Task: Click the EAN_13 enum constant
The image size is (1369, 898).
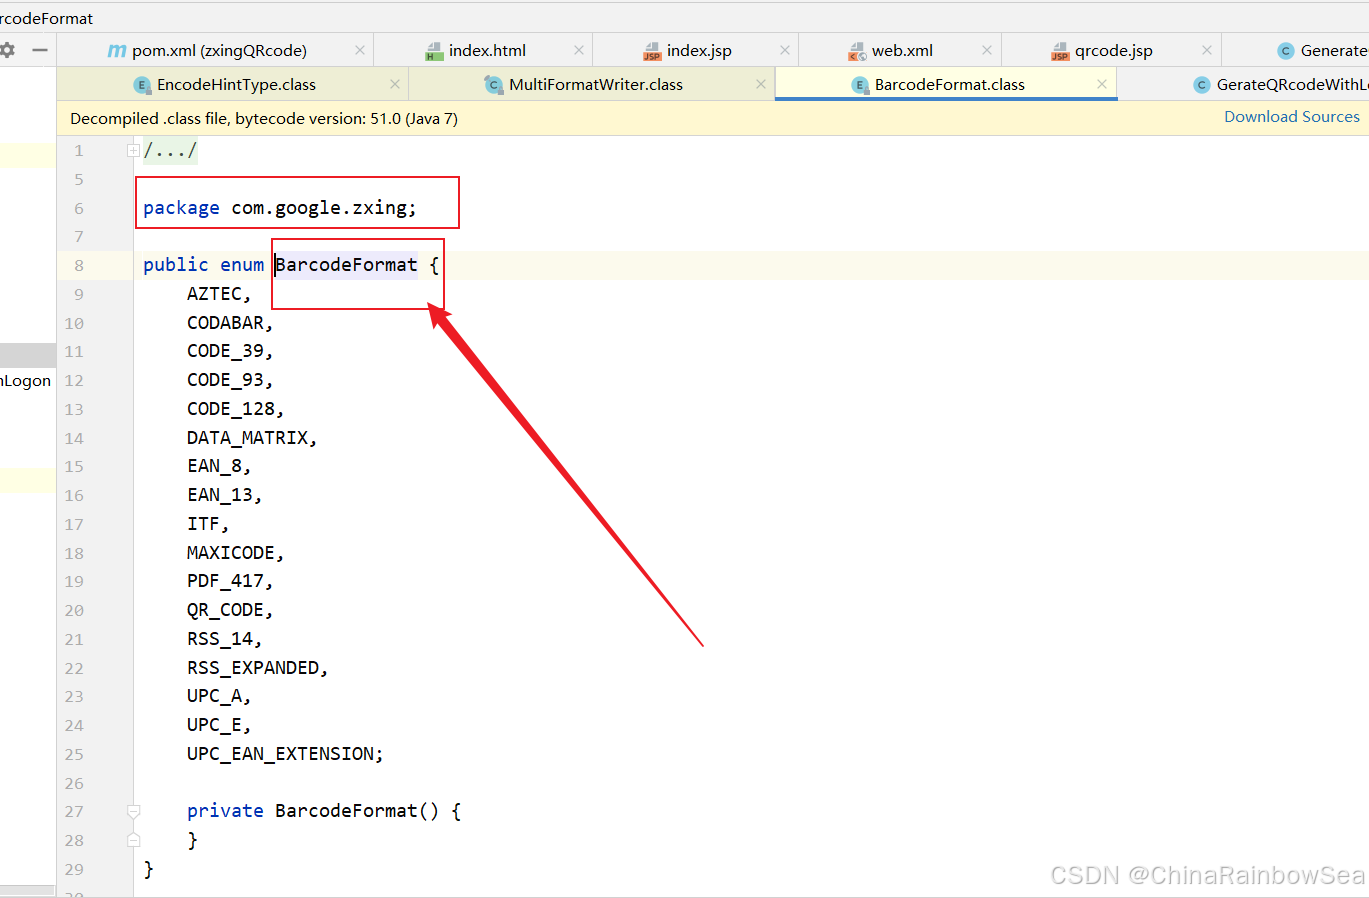Action: tap(220, 495)
